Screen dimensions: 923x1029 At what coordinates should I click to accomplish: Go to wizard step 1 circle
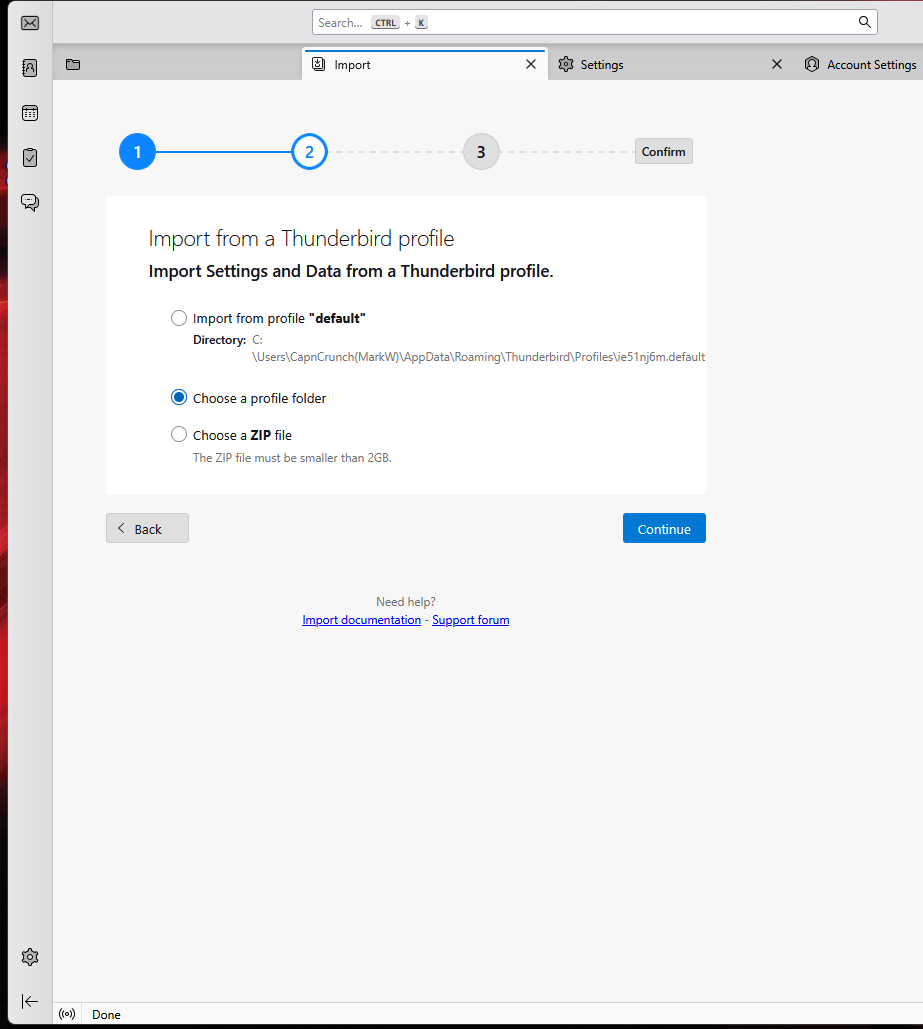click(x=137, y=152)
